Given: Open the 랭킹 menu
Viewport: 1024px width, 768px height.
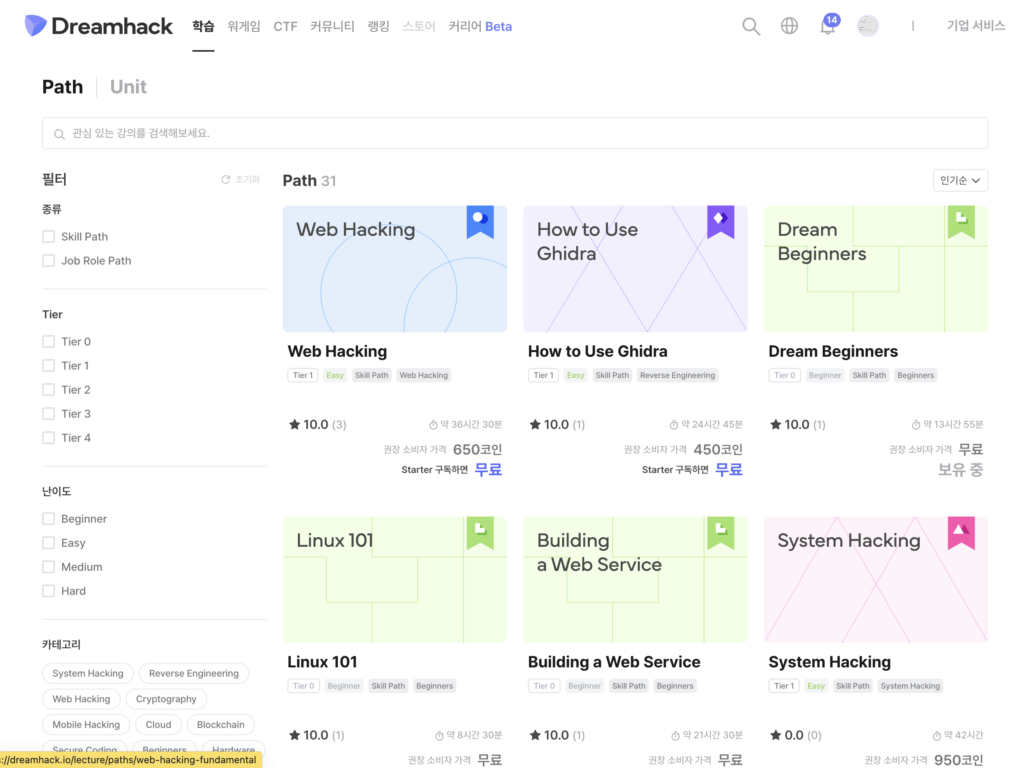Looking at the screenshot, I should [x=379, y=26].
